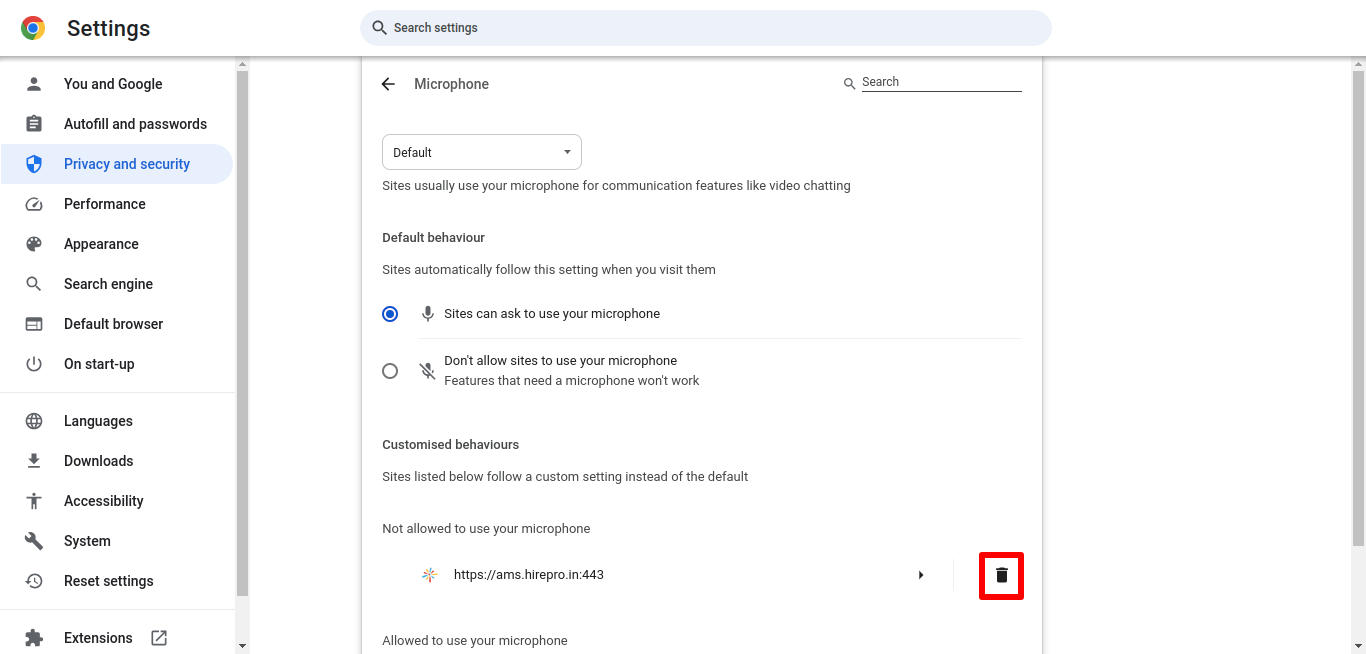Open System settings section
This screenshot has width=1366, height=654.
[x=117, y=541]
